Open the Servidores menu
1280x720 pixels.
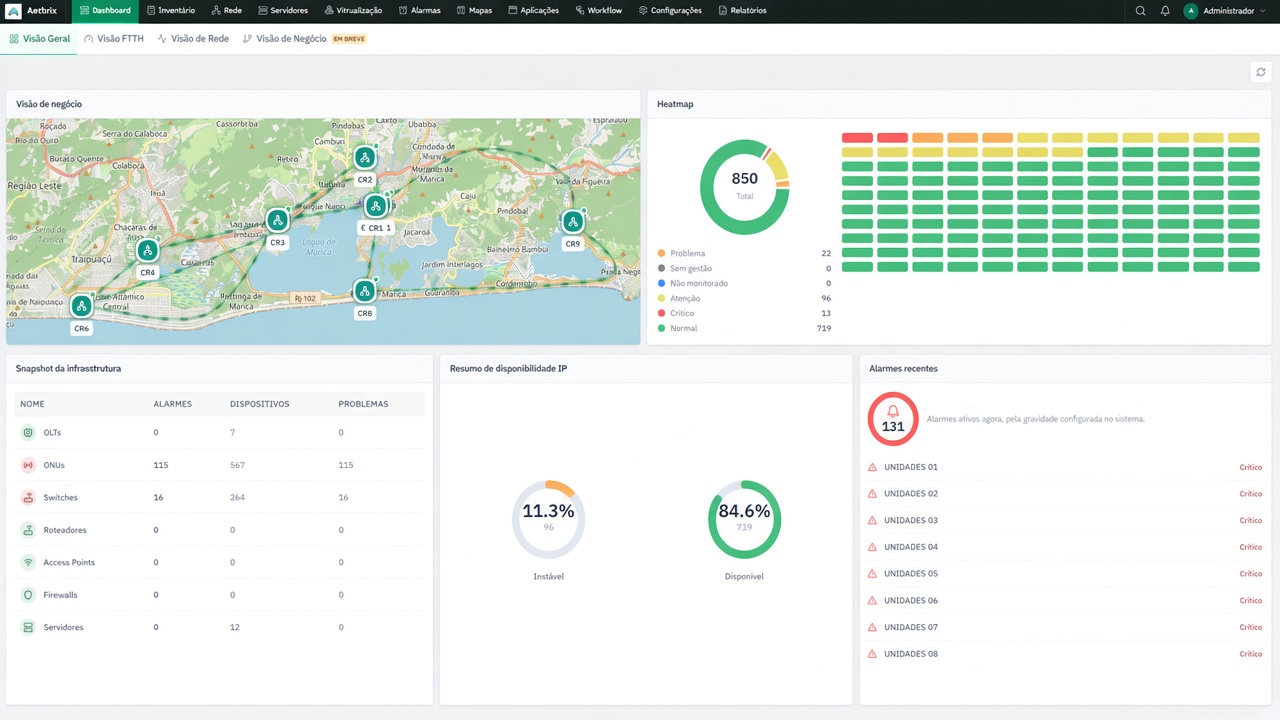coord(283,11)
